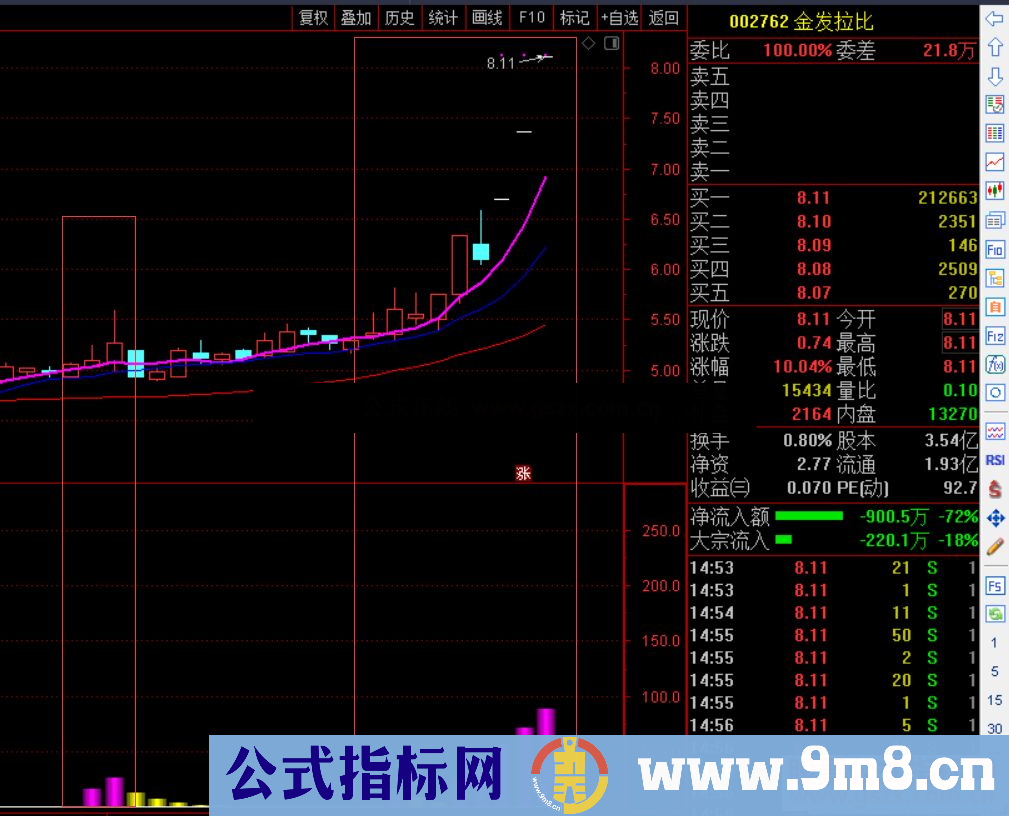Click the quote list icon in right sidebar

click(x=994, y=133)
